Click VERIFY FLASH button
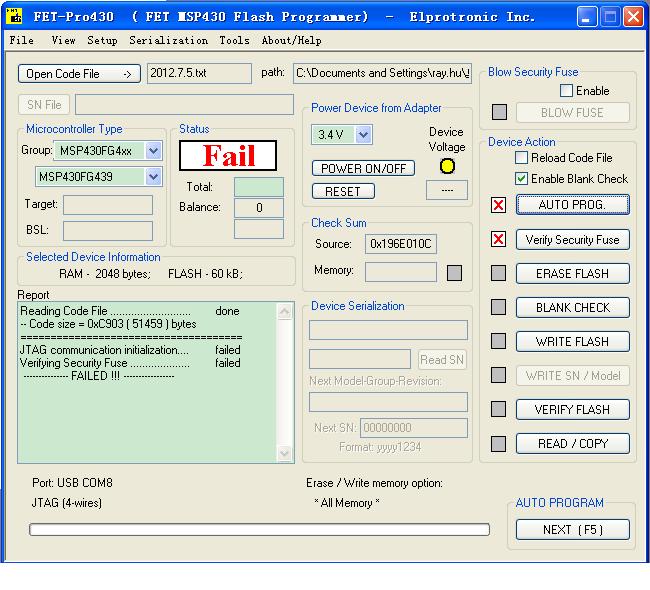This screenshot has width=650, height=590. click(x=572, y=410)
